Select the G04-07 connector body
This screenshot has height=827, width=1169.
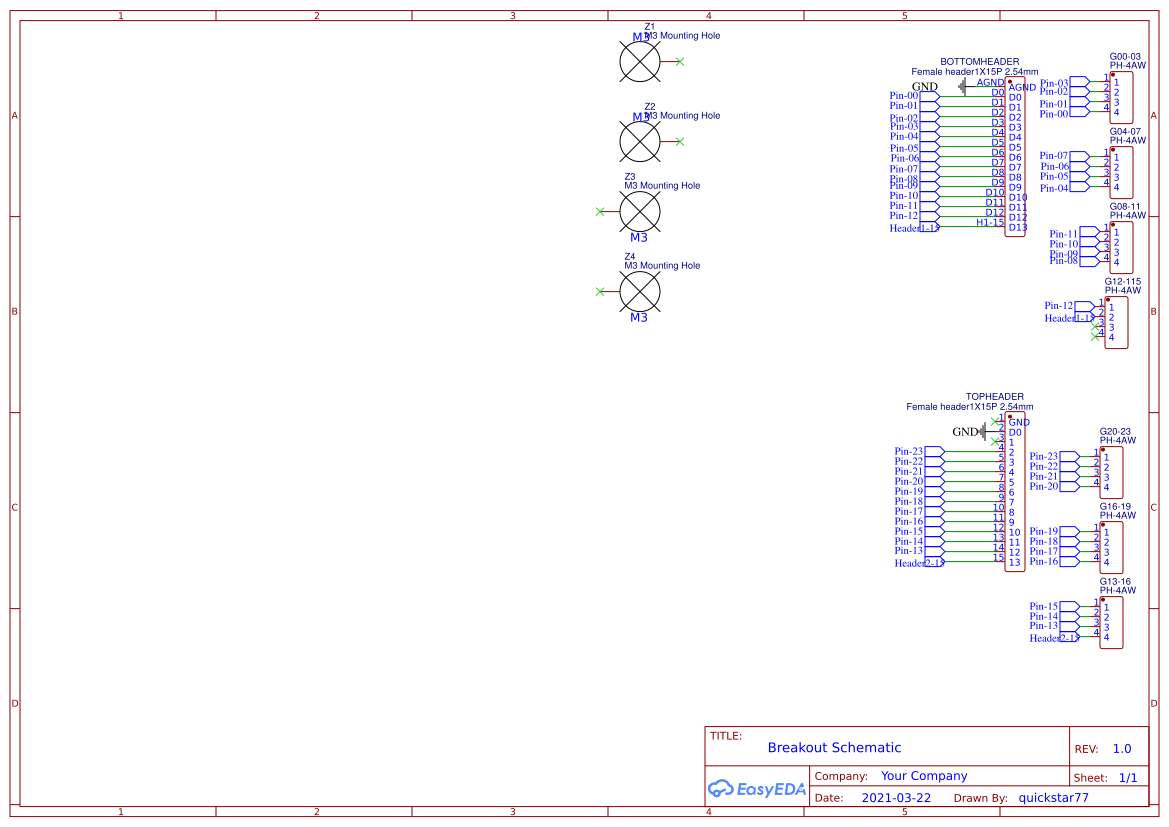click(1121, 173)
